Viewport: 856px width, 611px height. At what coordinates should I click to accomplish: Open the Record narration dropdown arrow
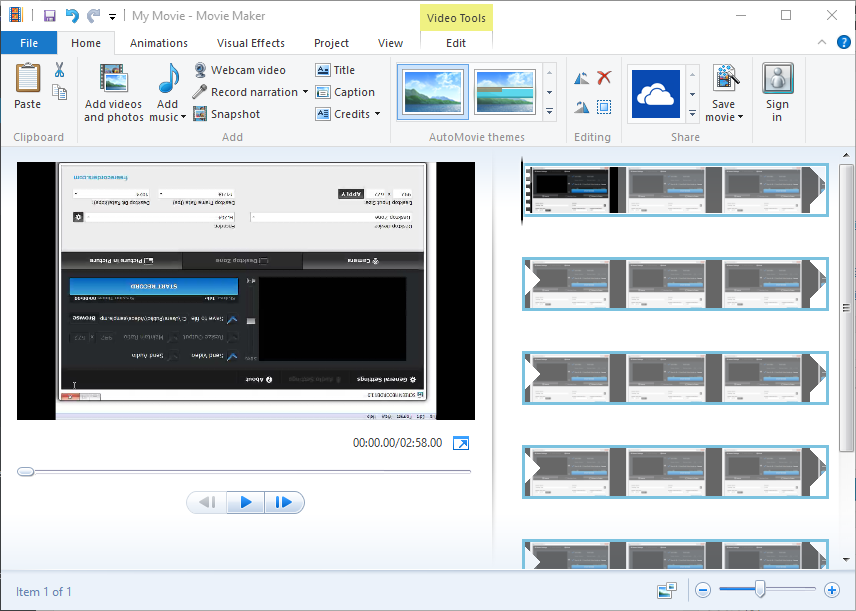305,92
